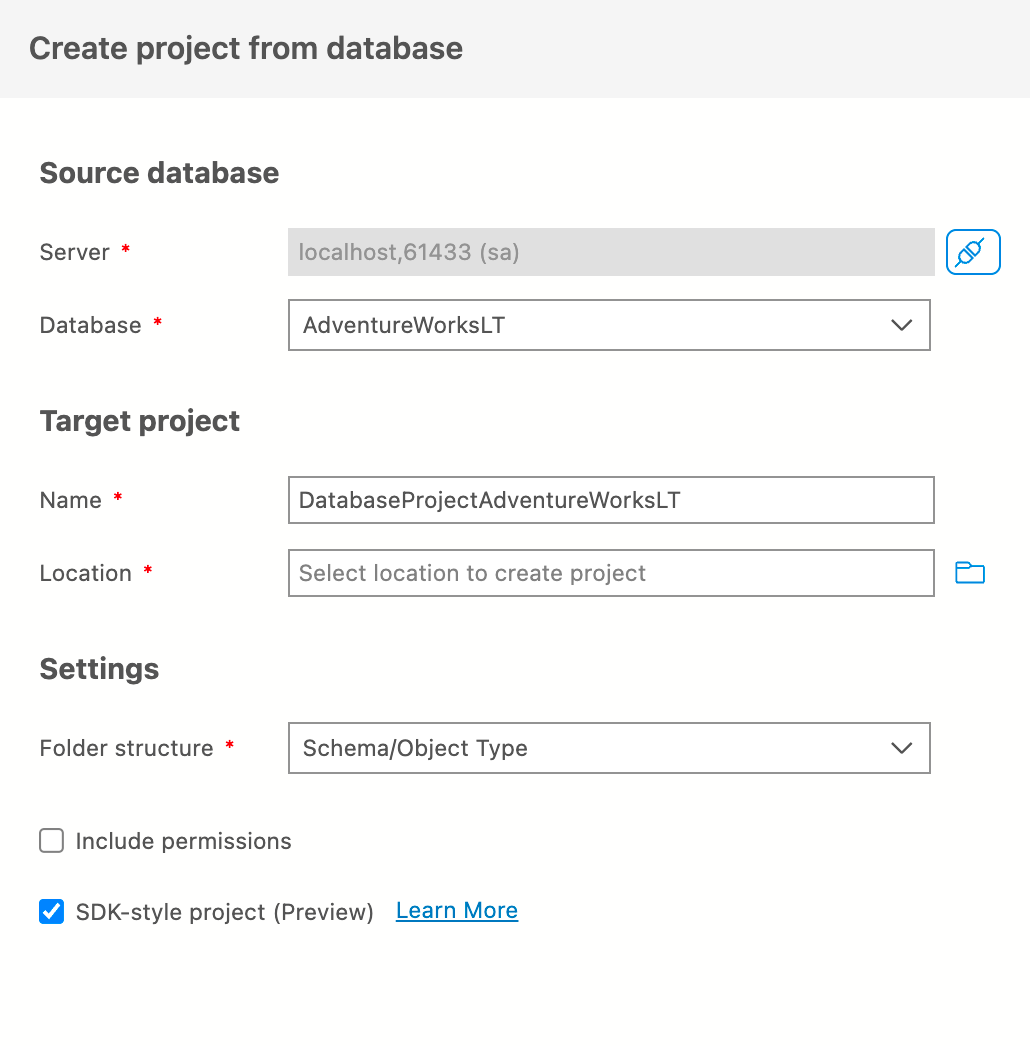Open the Learn More link
The image size is (1030, 1046).
point(457,910)
